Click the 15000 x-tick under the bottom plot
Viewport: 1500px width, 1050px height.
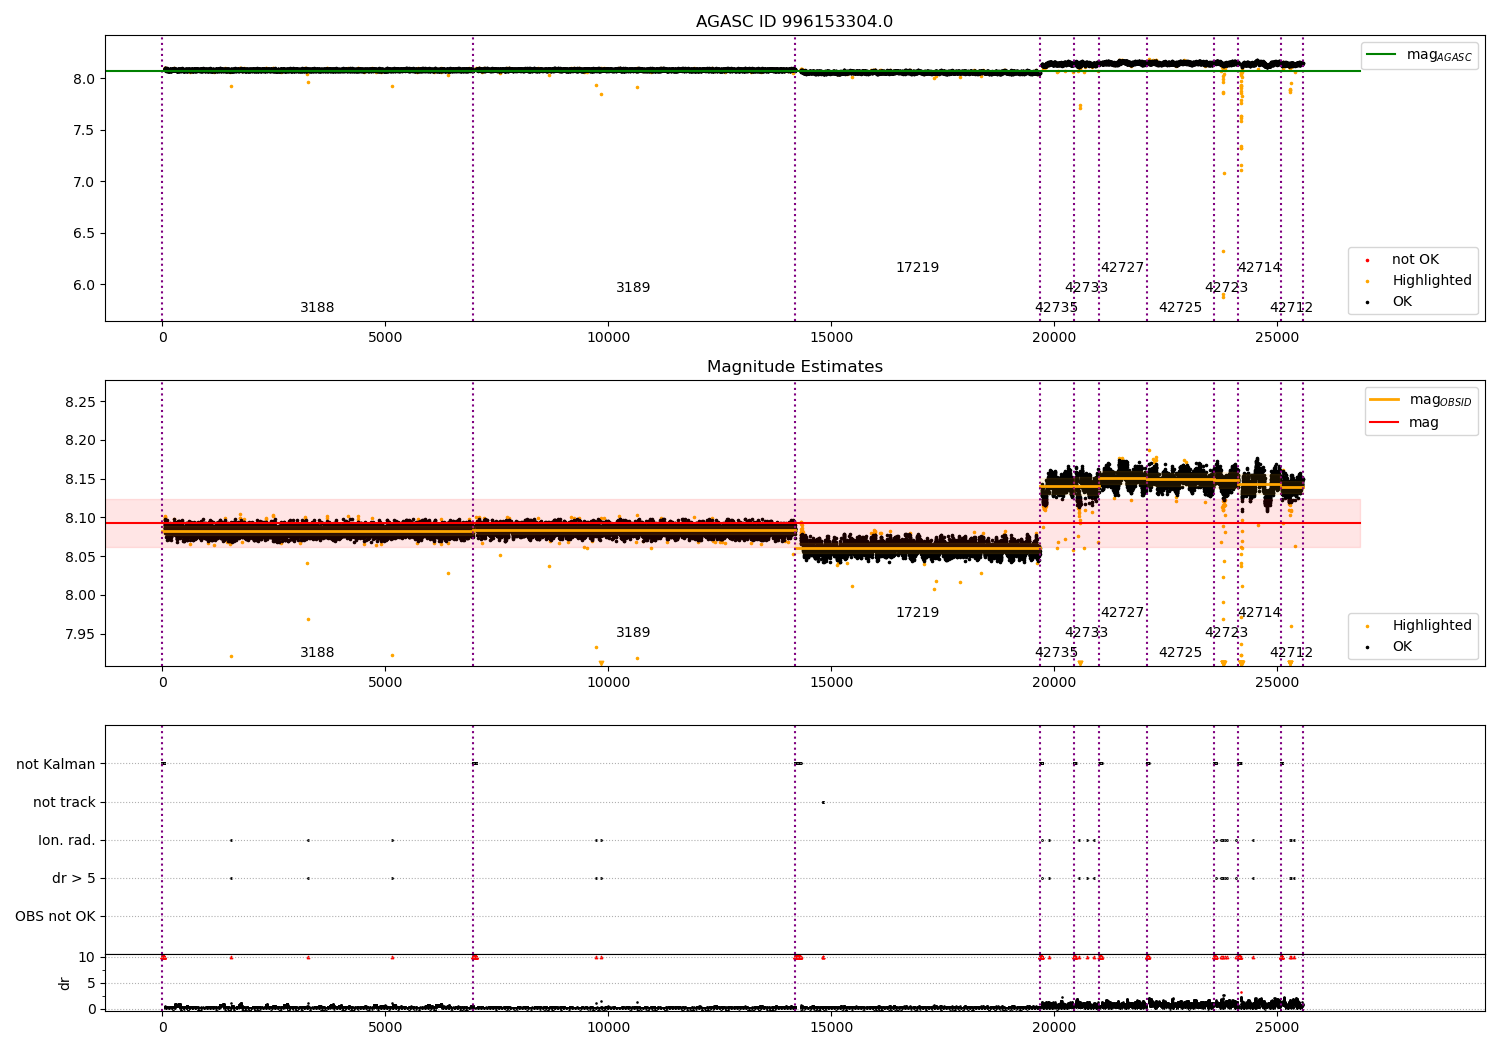[831, 1027]
